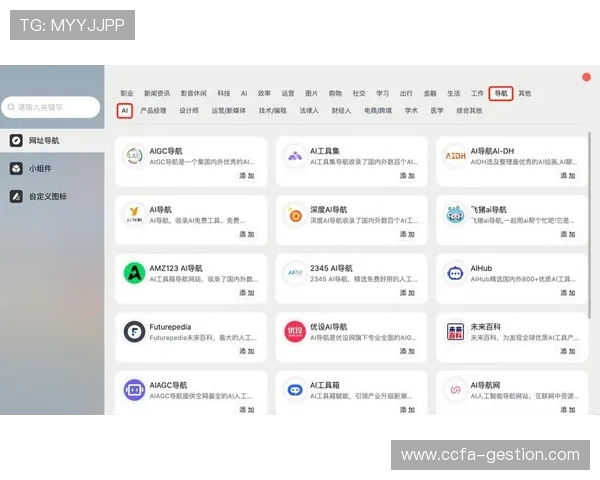Click the 2345 AI导航 logo icon
Screen dimensions: 600x480
tap(295, 273)
